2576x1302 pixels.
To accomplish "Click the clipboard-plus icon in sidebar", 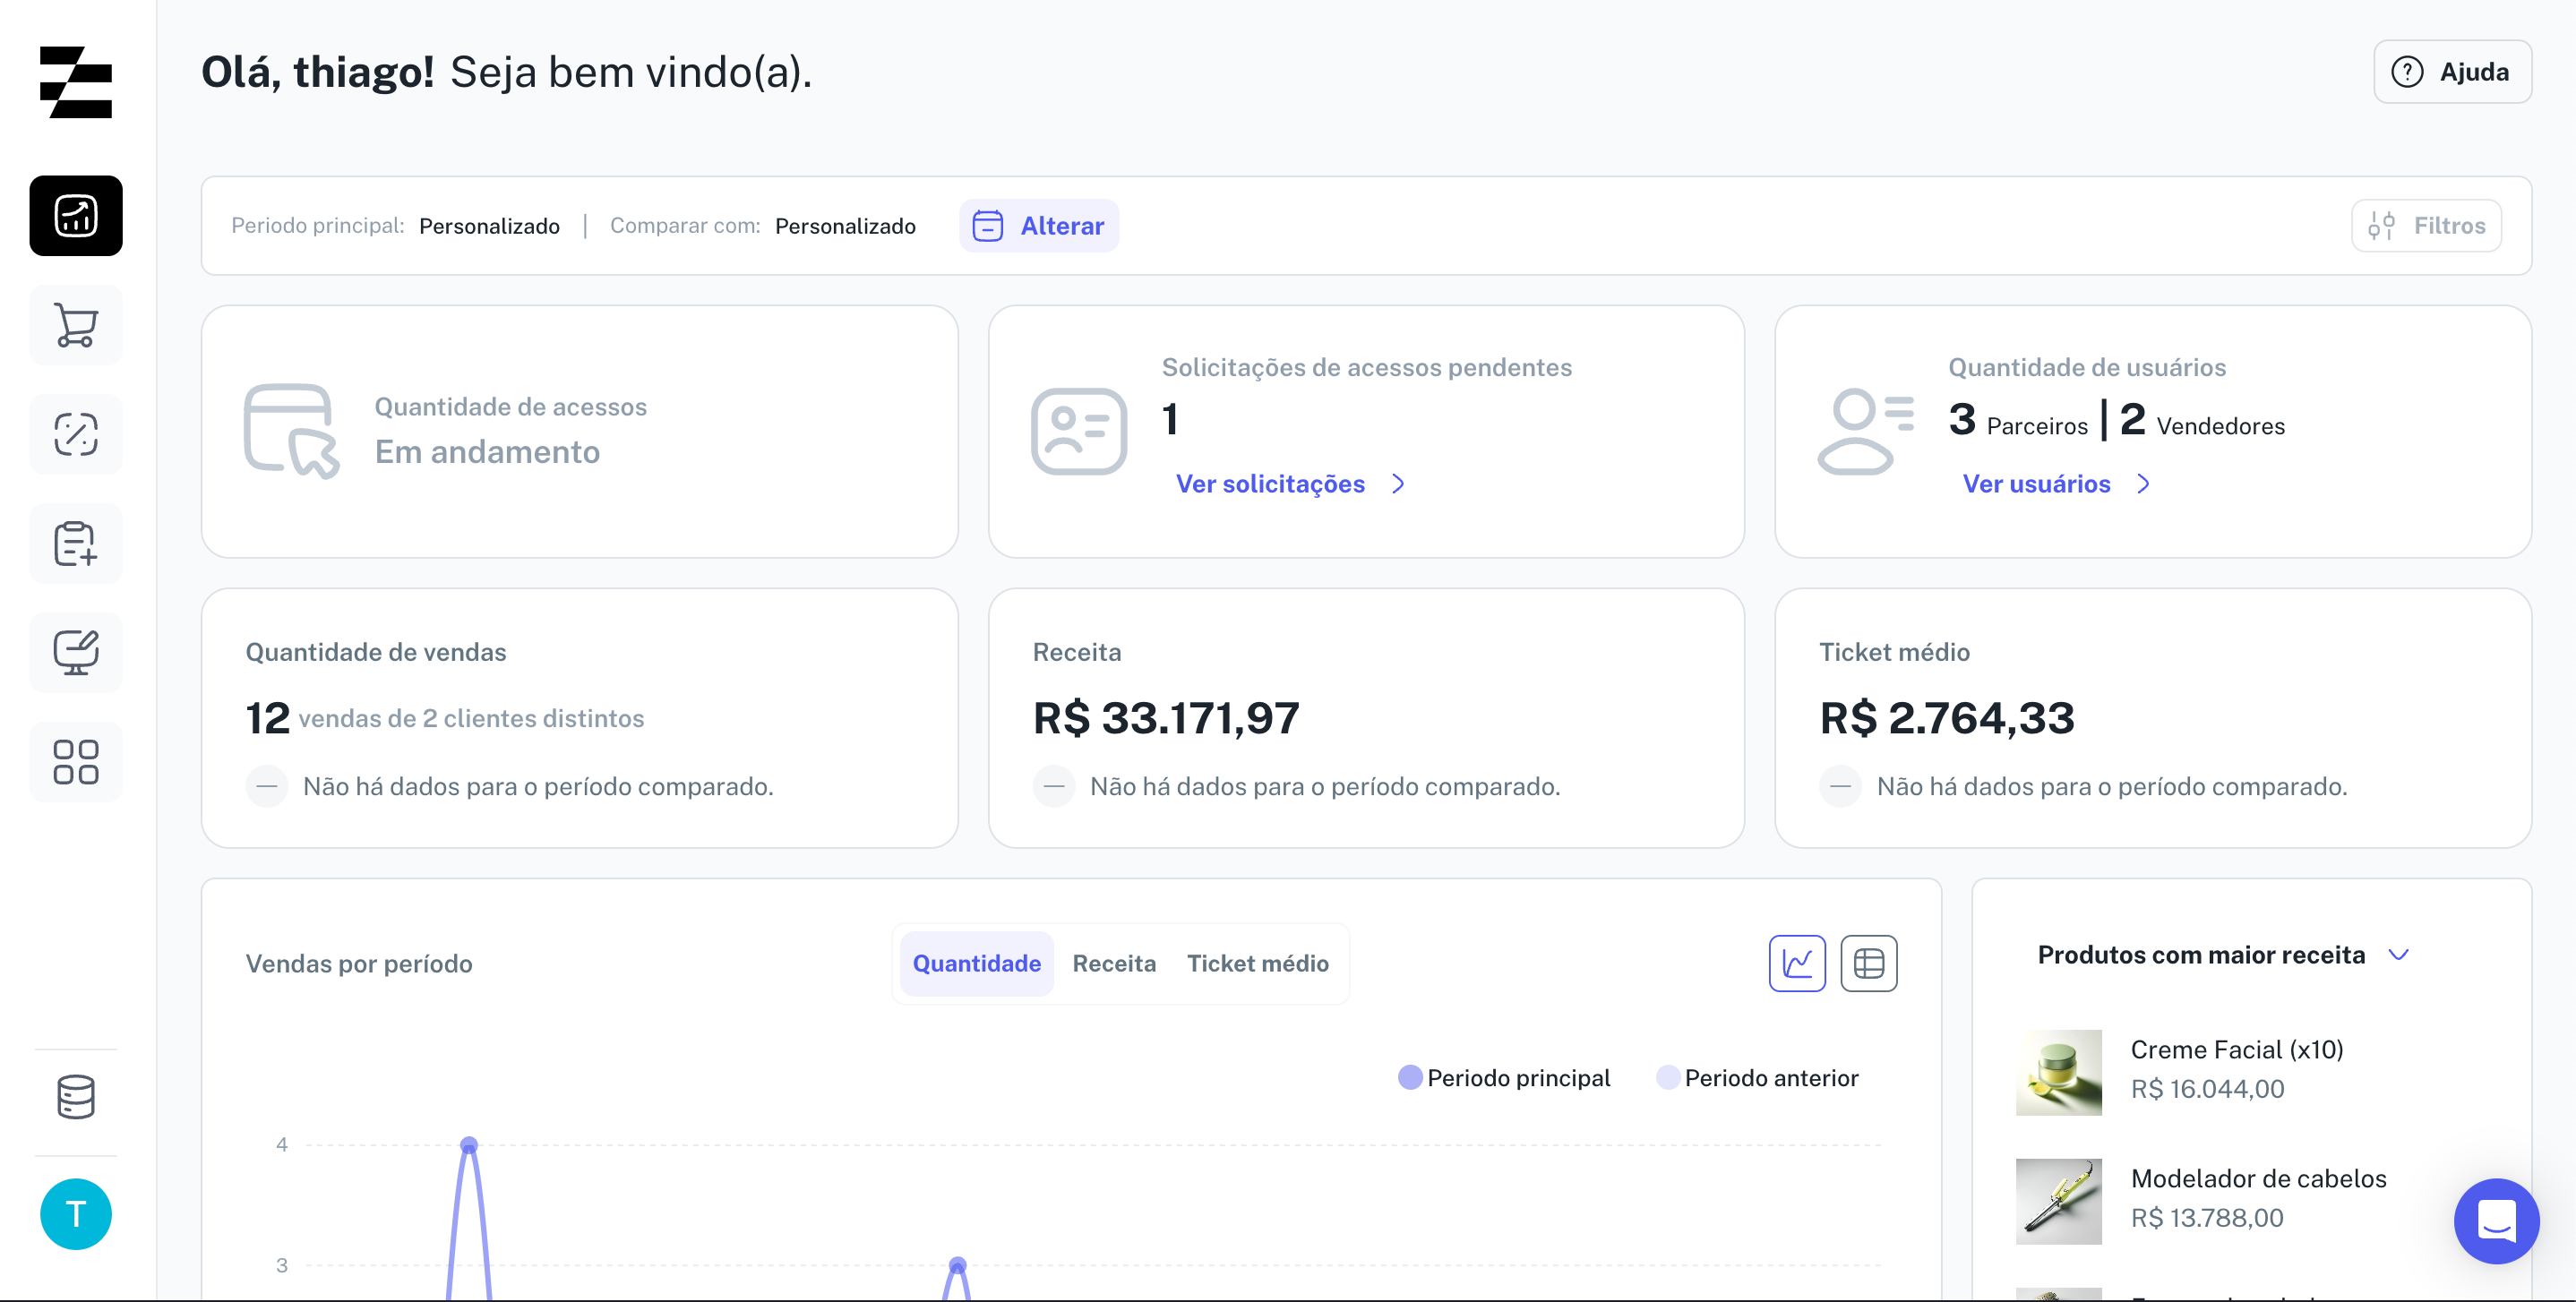I will pyautogui.click(x=75, y=543).
